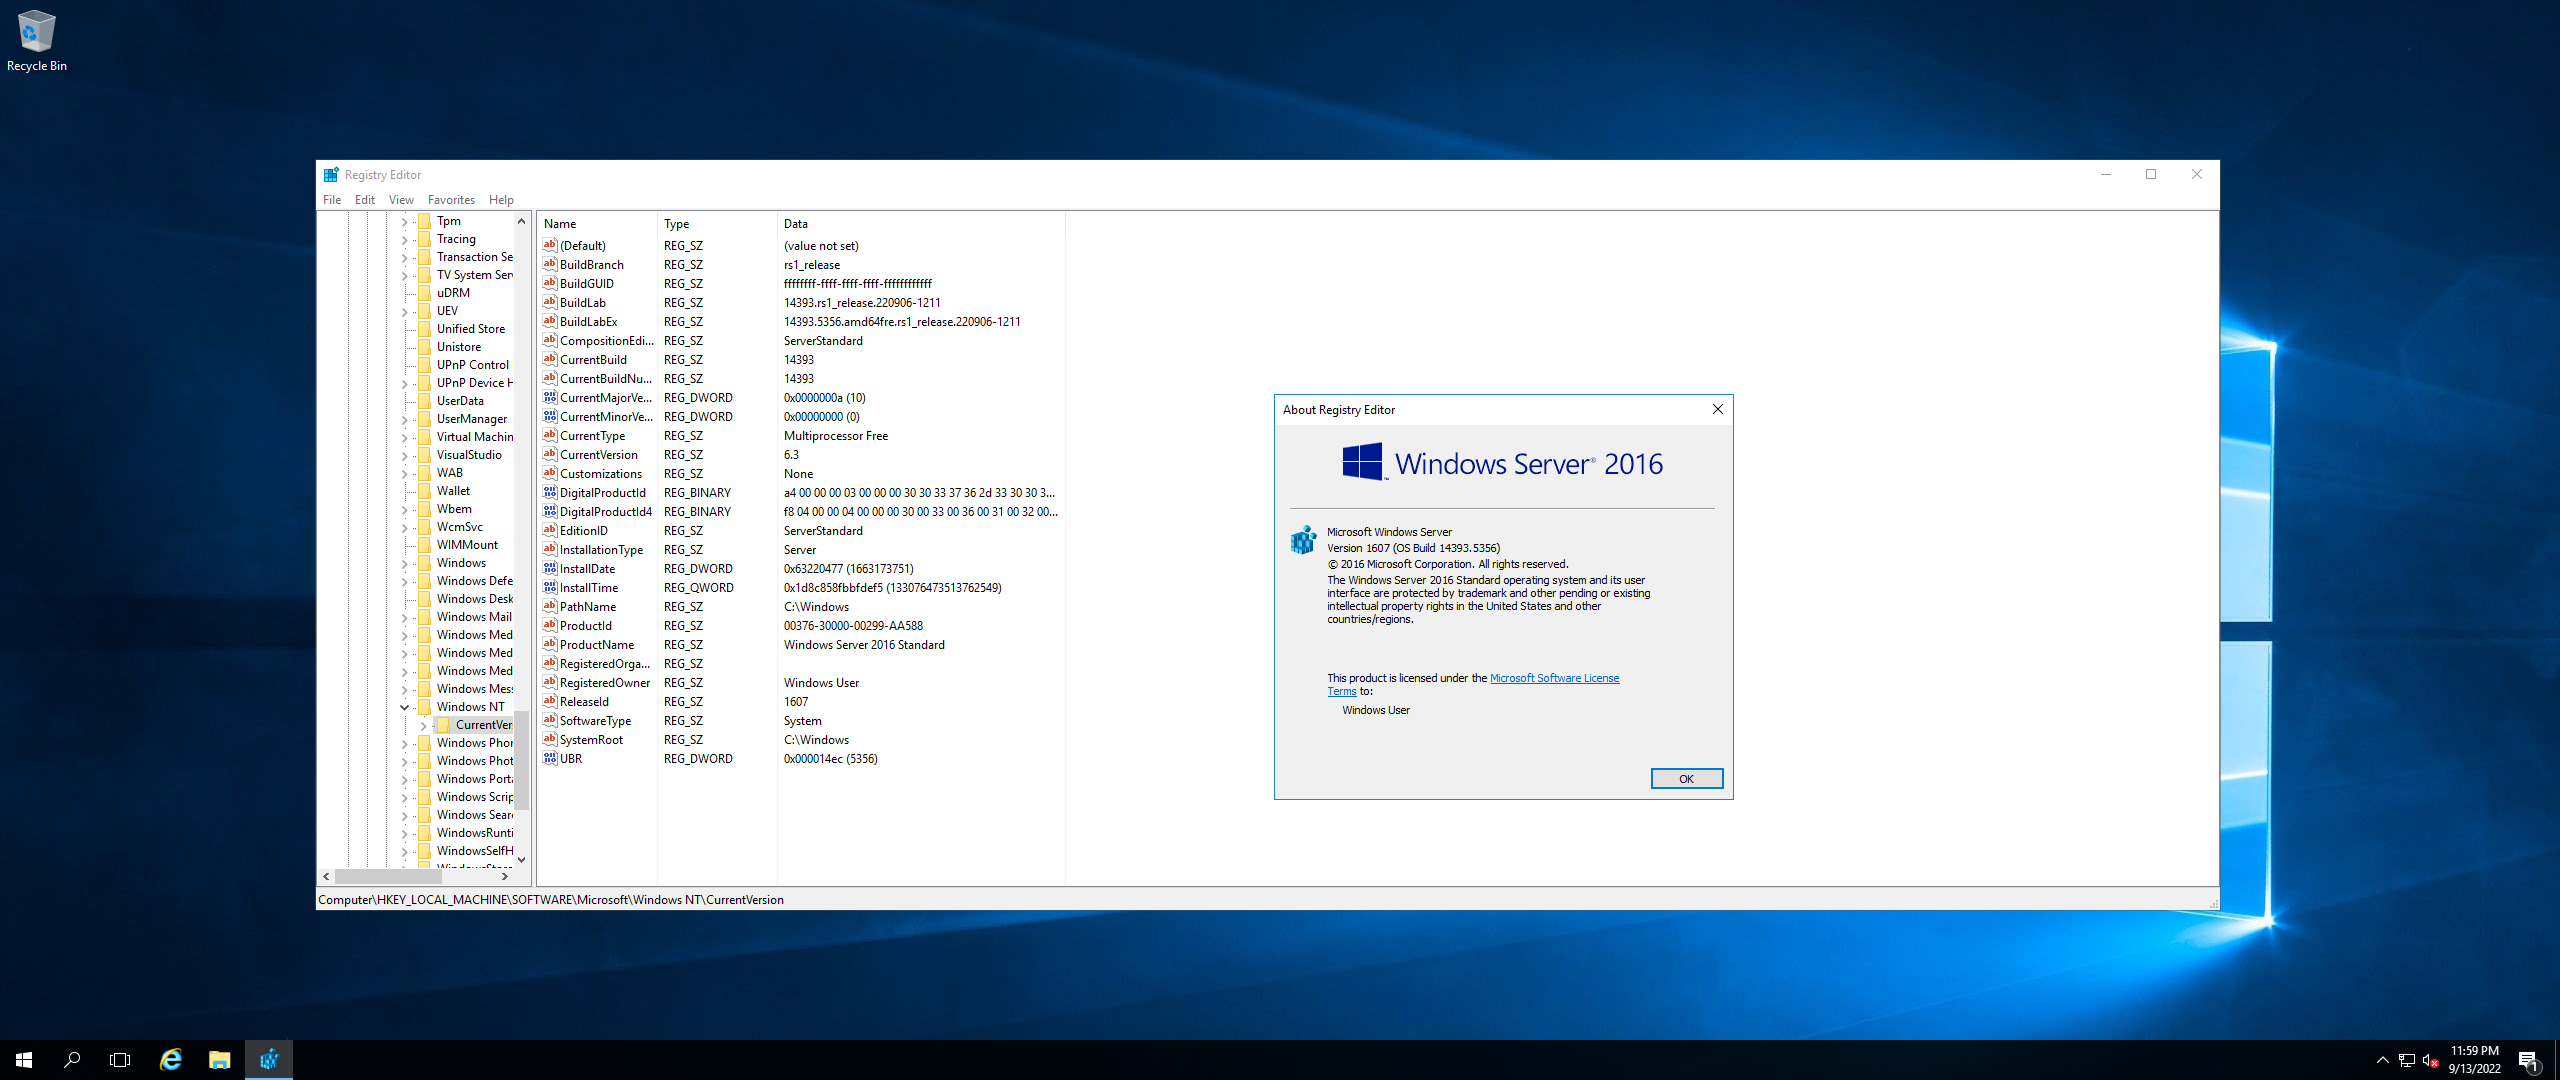Select the Unistore key in tree
Image resolution: width=2560 pixels, height=1080 pixels.
459,347
